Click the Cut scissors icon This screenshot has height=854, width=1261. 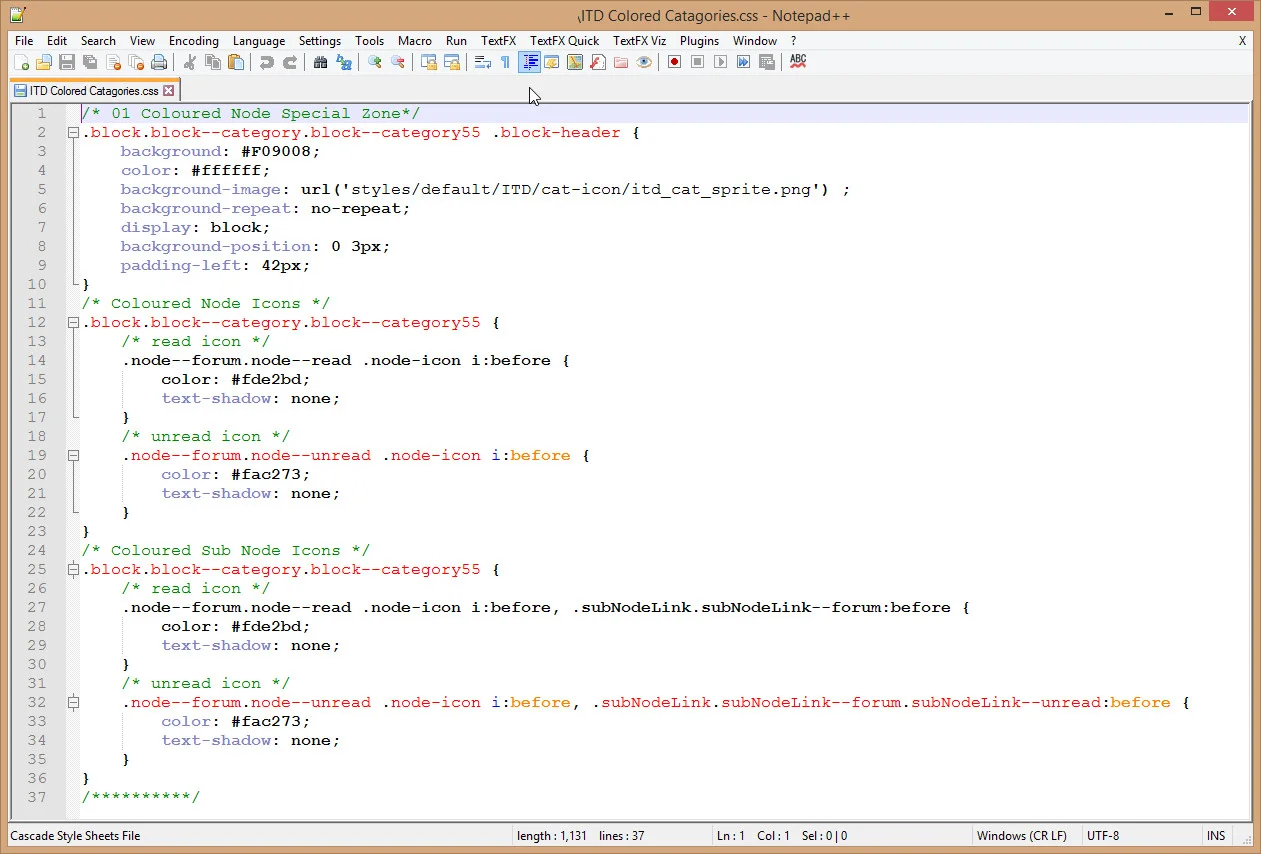click(x=190, y=62)
